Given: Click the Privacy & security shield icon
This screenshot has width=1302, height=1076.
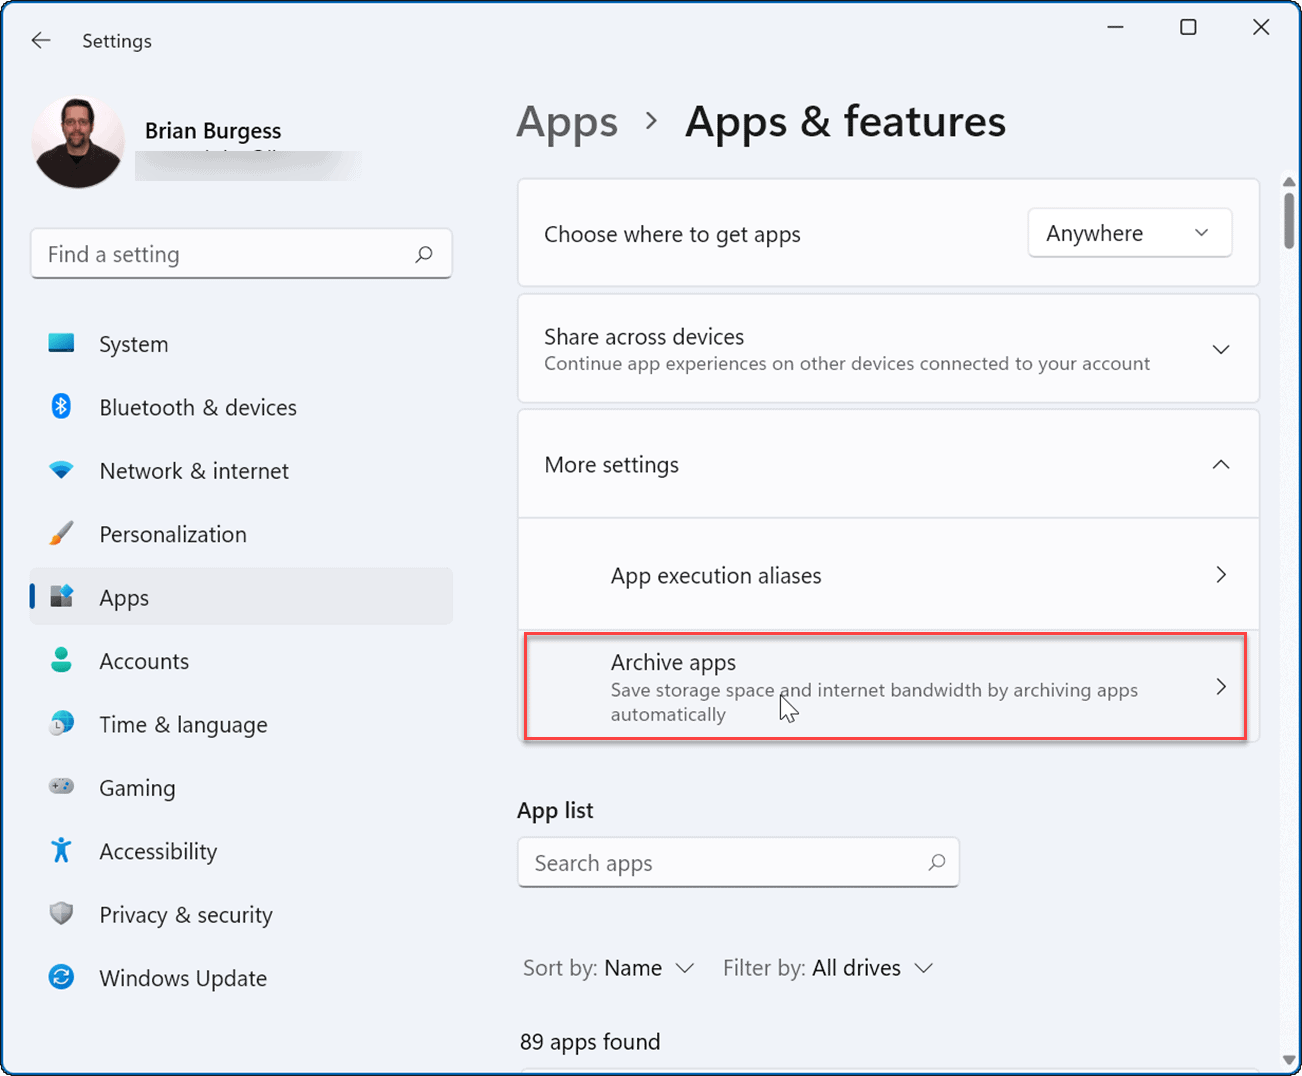Looking at the screenshot, I should tap(61, 914).
